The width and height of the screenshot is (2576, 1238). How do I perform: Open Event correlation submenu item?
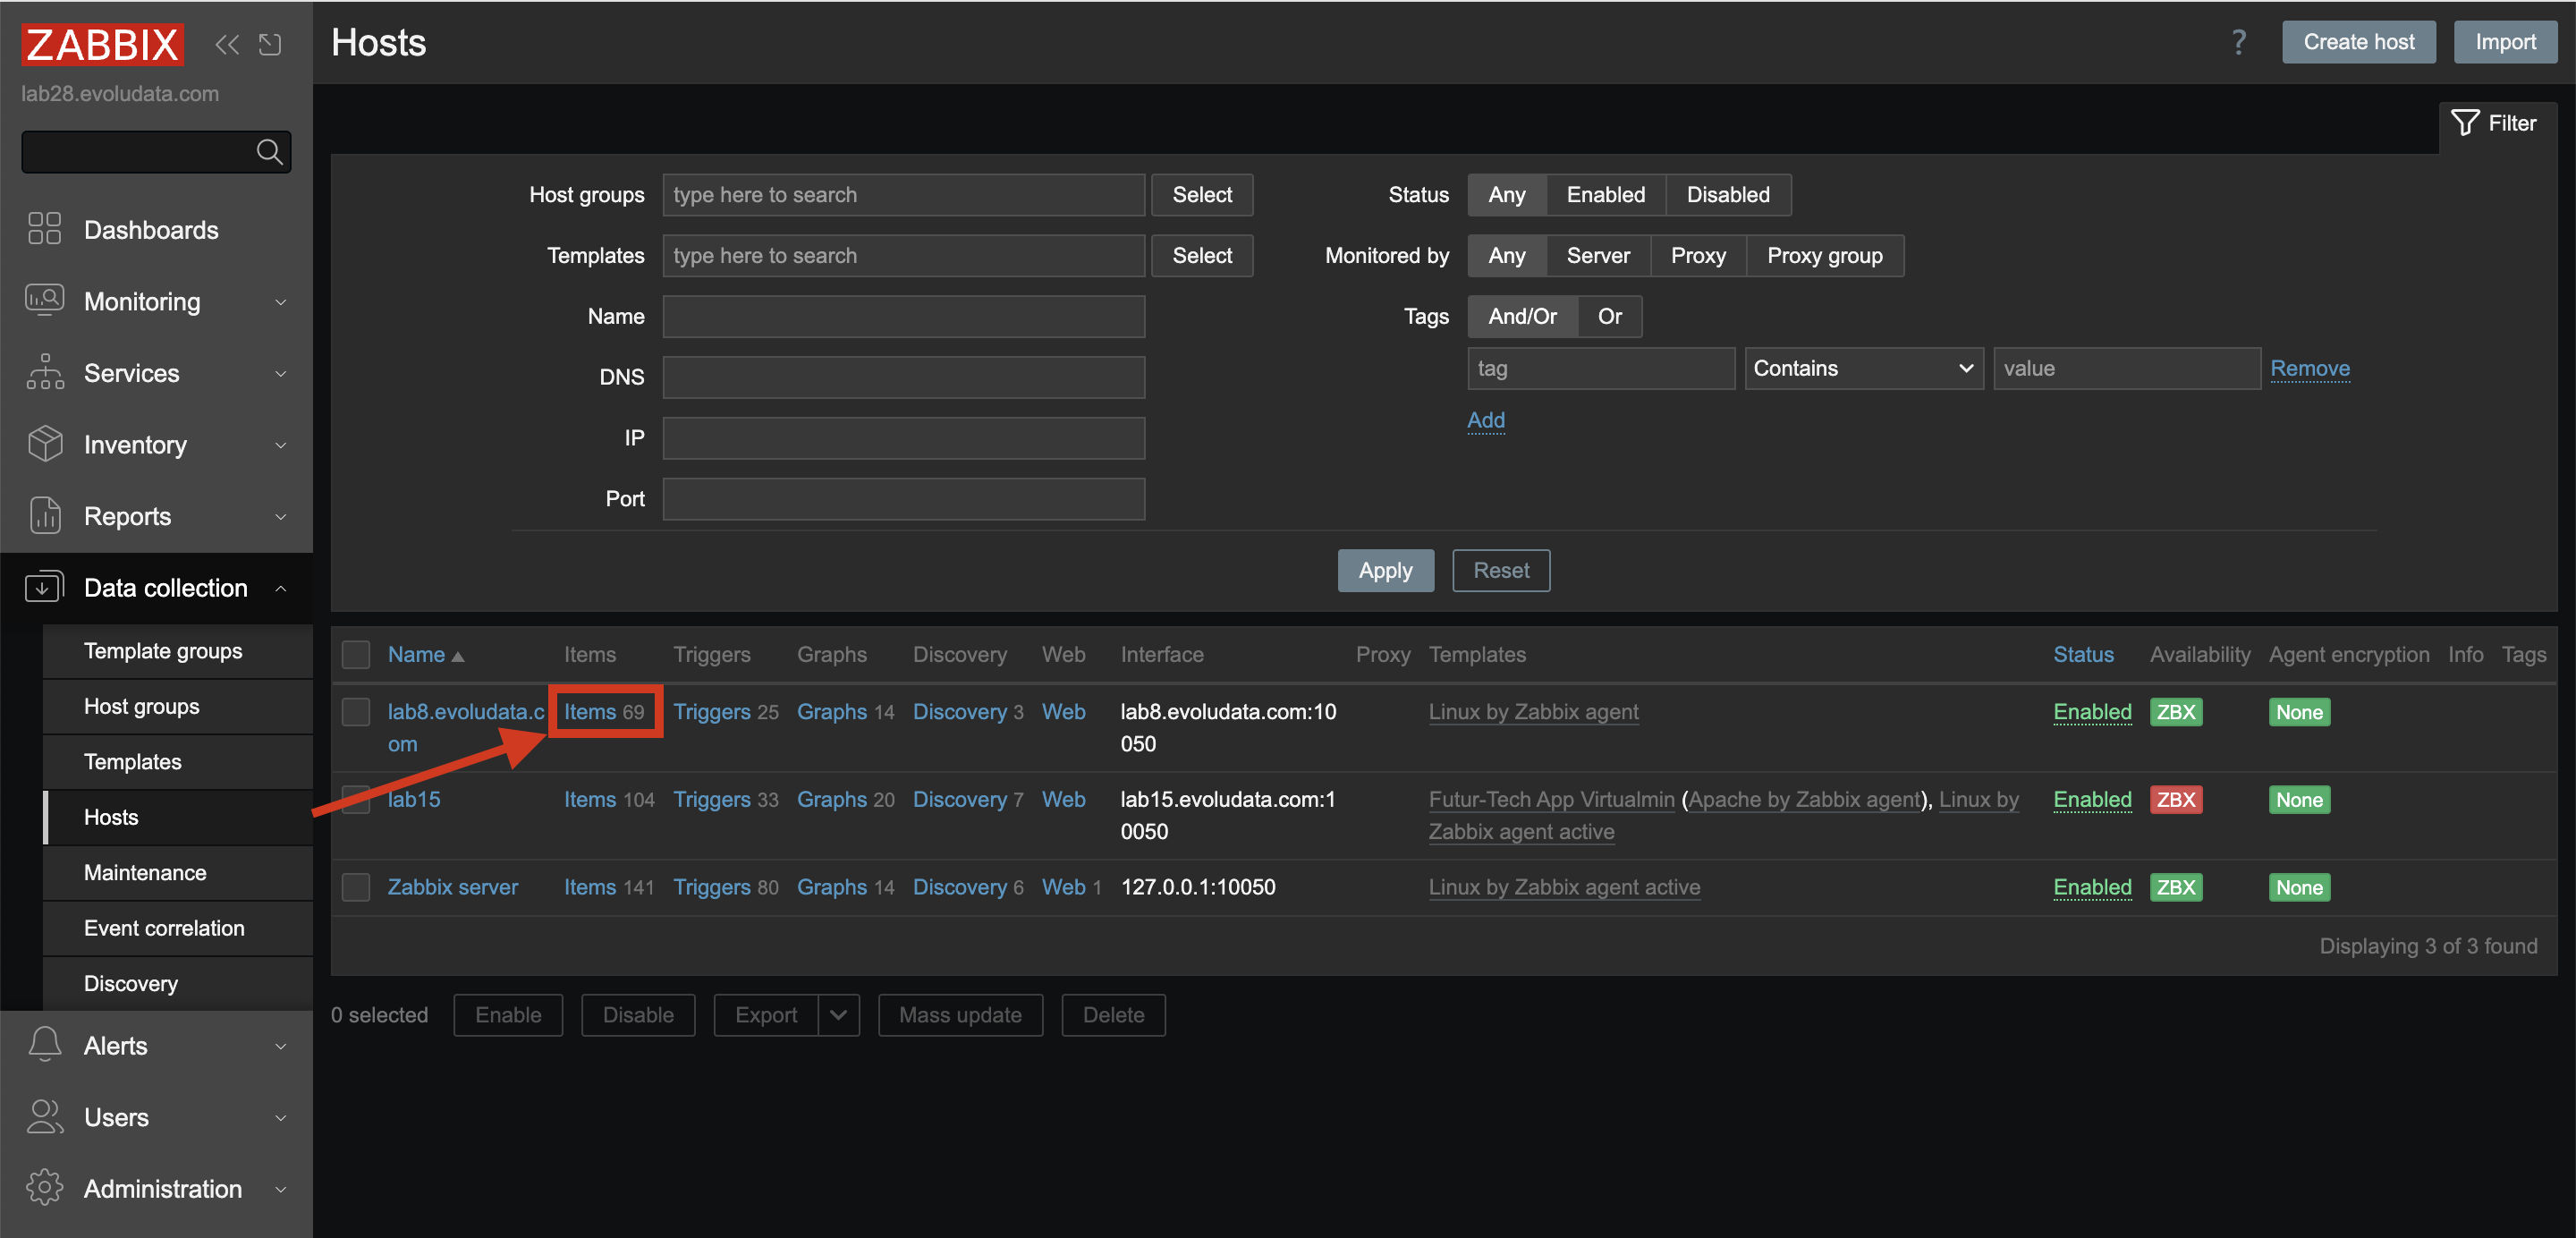[x=178, y=928]
